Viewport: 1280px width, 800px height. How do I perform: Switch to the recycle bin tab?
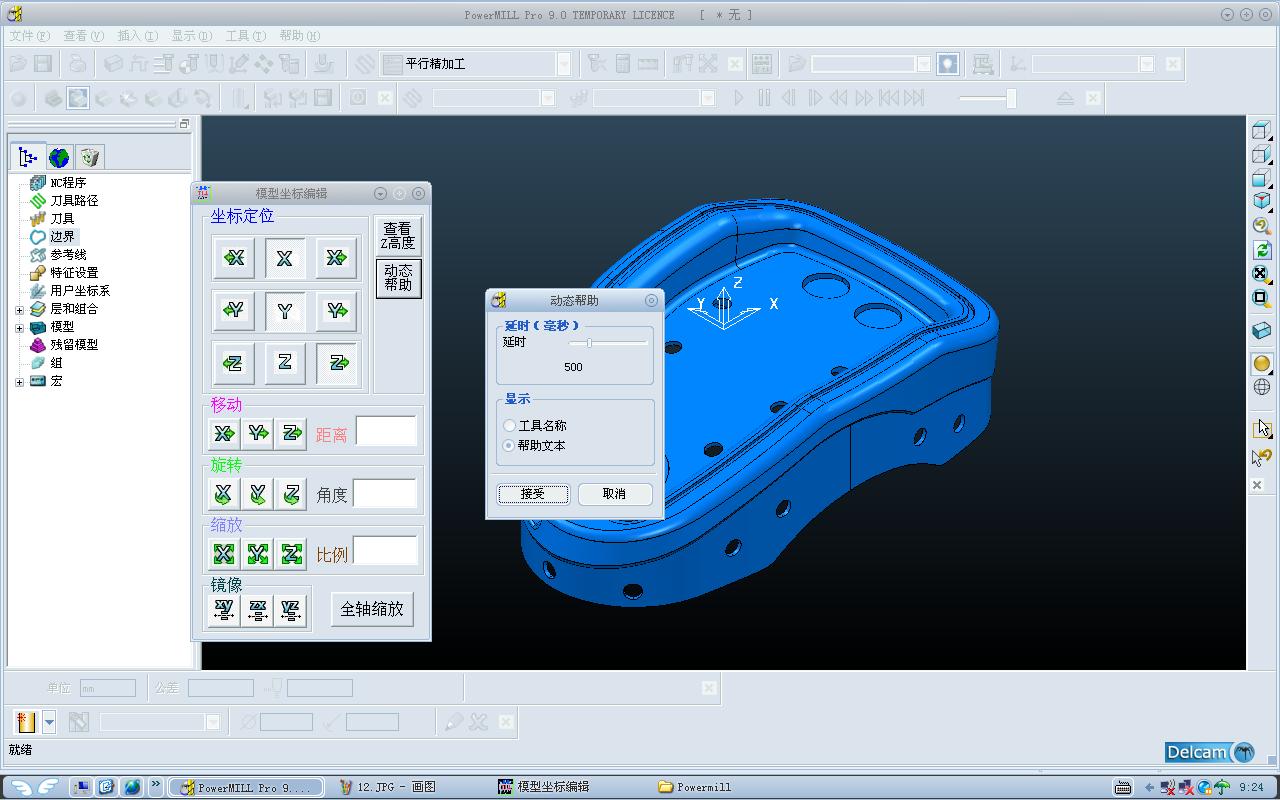click(x=90, y=157)
